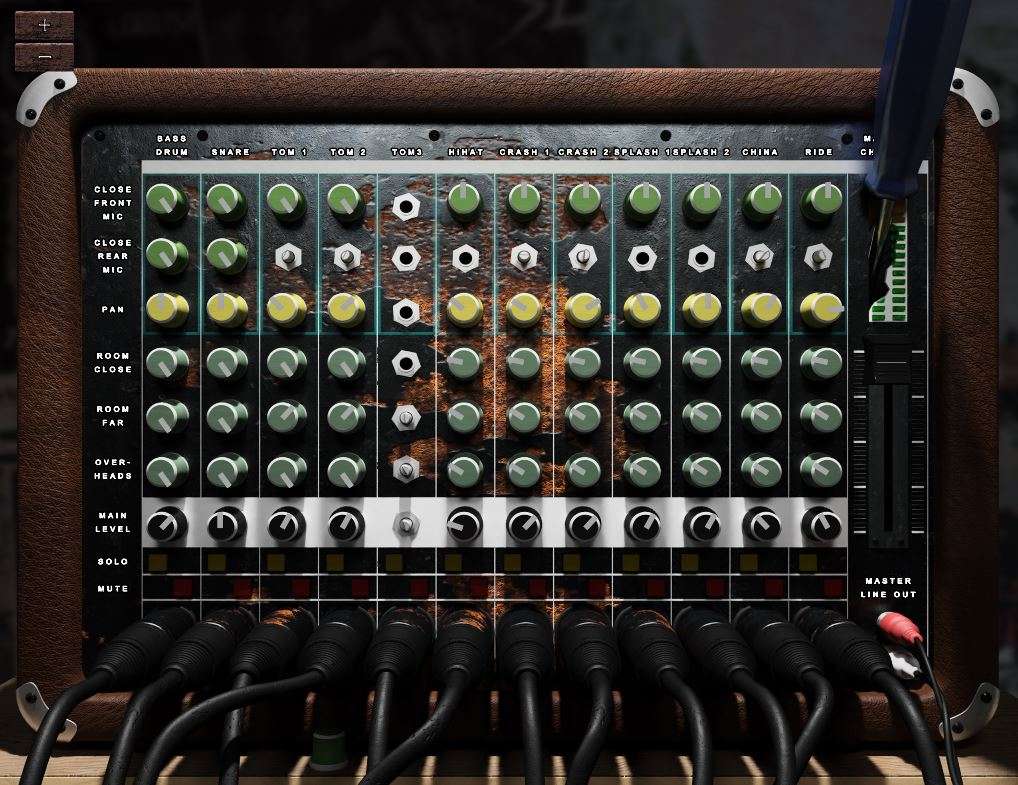Mute the China channel
The height and width of the screenshot is (785, 1018).
pyautogui.click(x=774, y=589)
